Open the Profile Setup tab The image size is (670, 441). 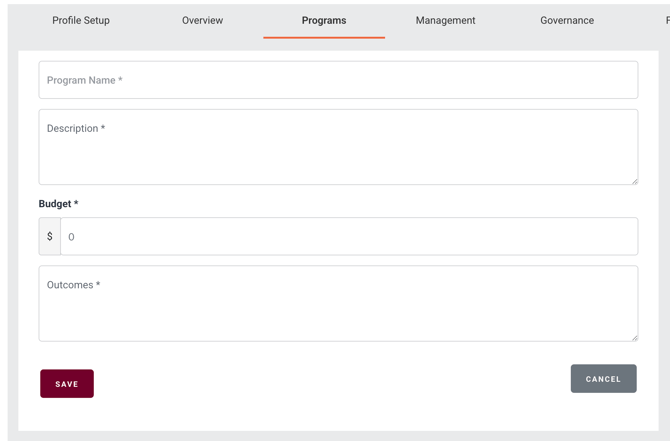point(81,20)
